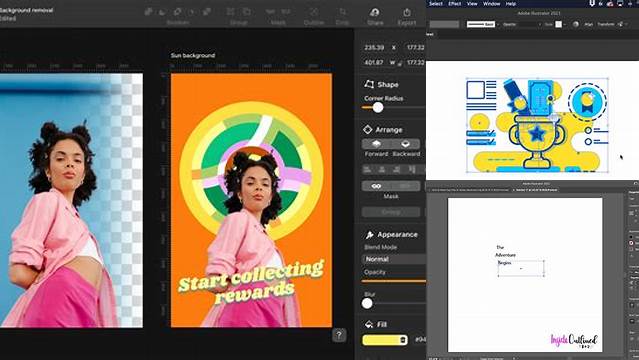
Task: Click the Transform button in Illustrator control bar
Action: coord(606,24)
